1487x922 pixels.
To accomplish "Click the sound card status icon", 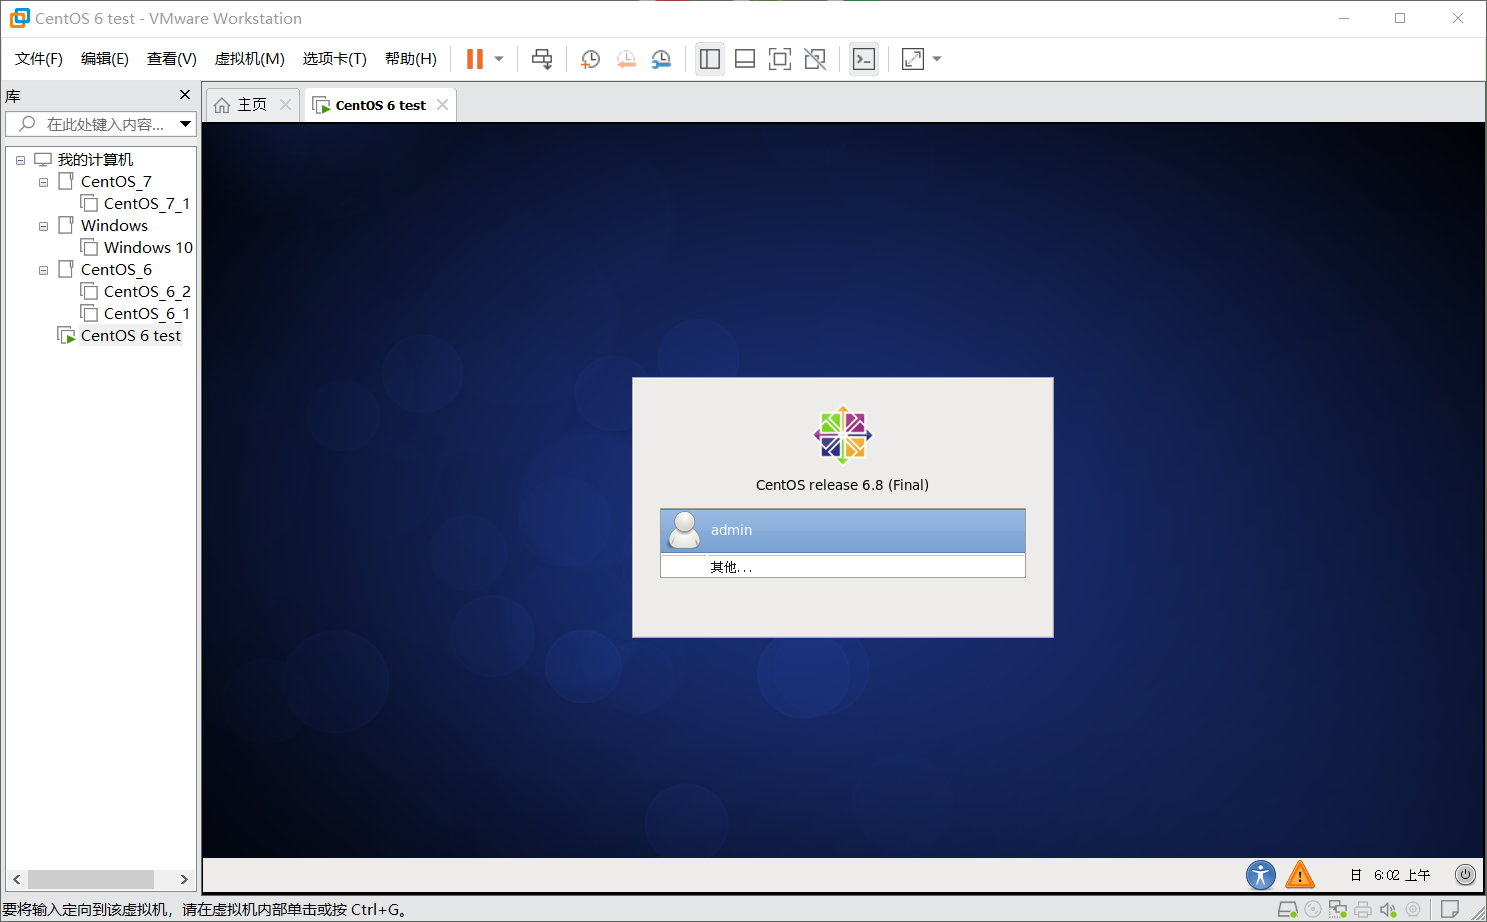I will [1388, 909].
